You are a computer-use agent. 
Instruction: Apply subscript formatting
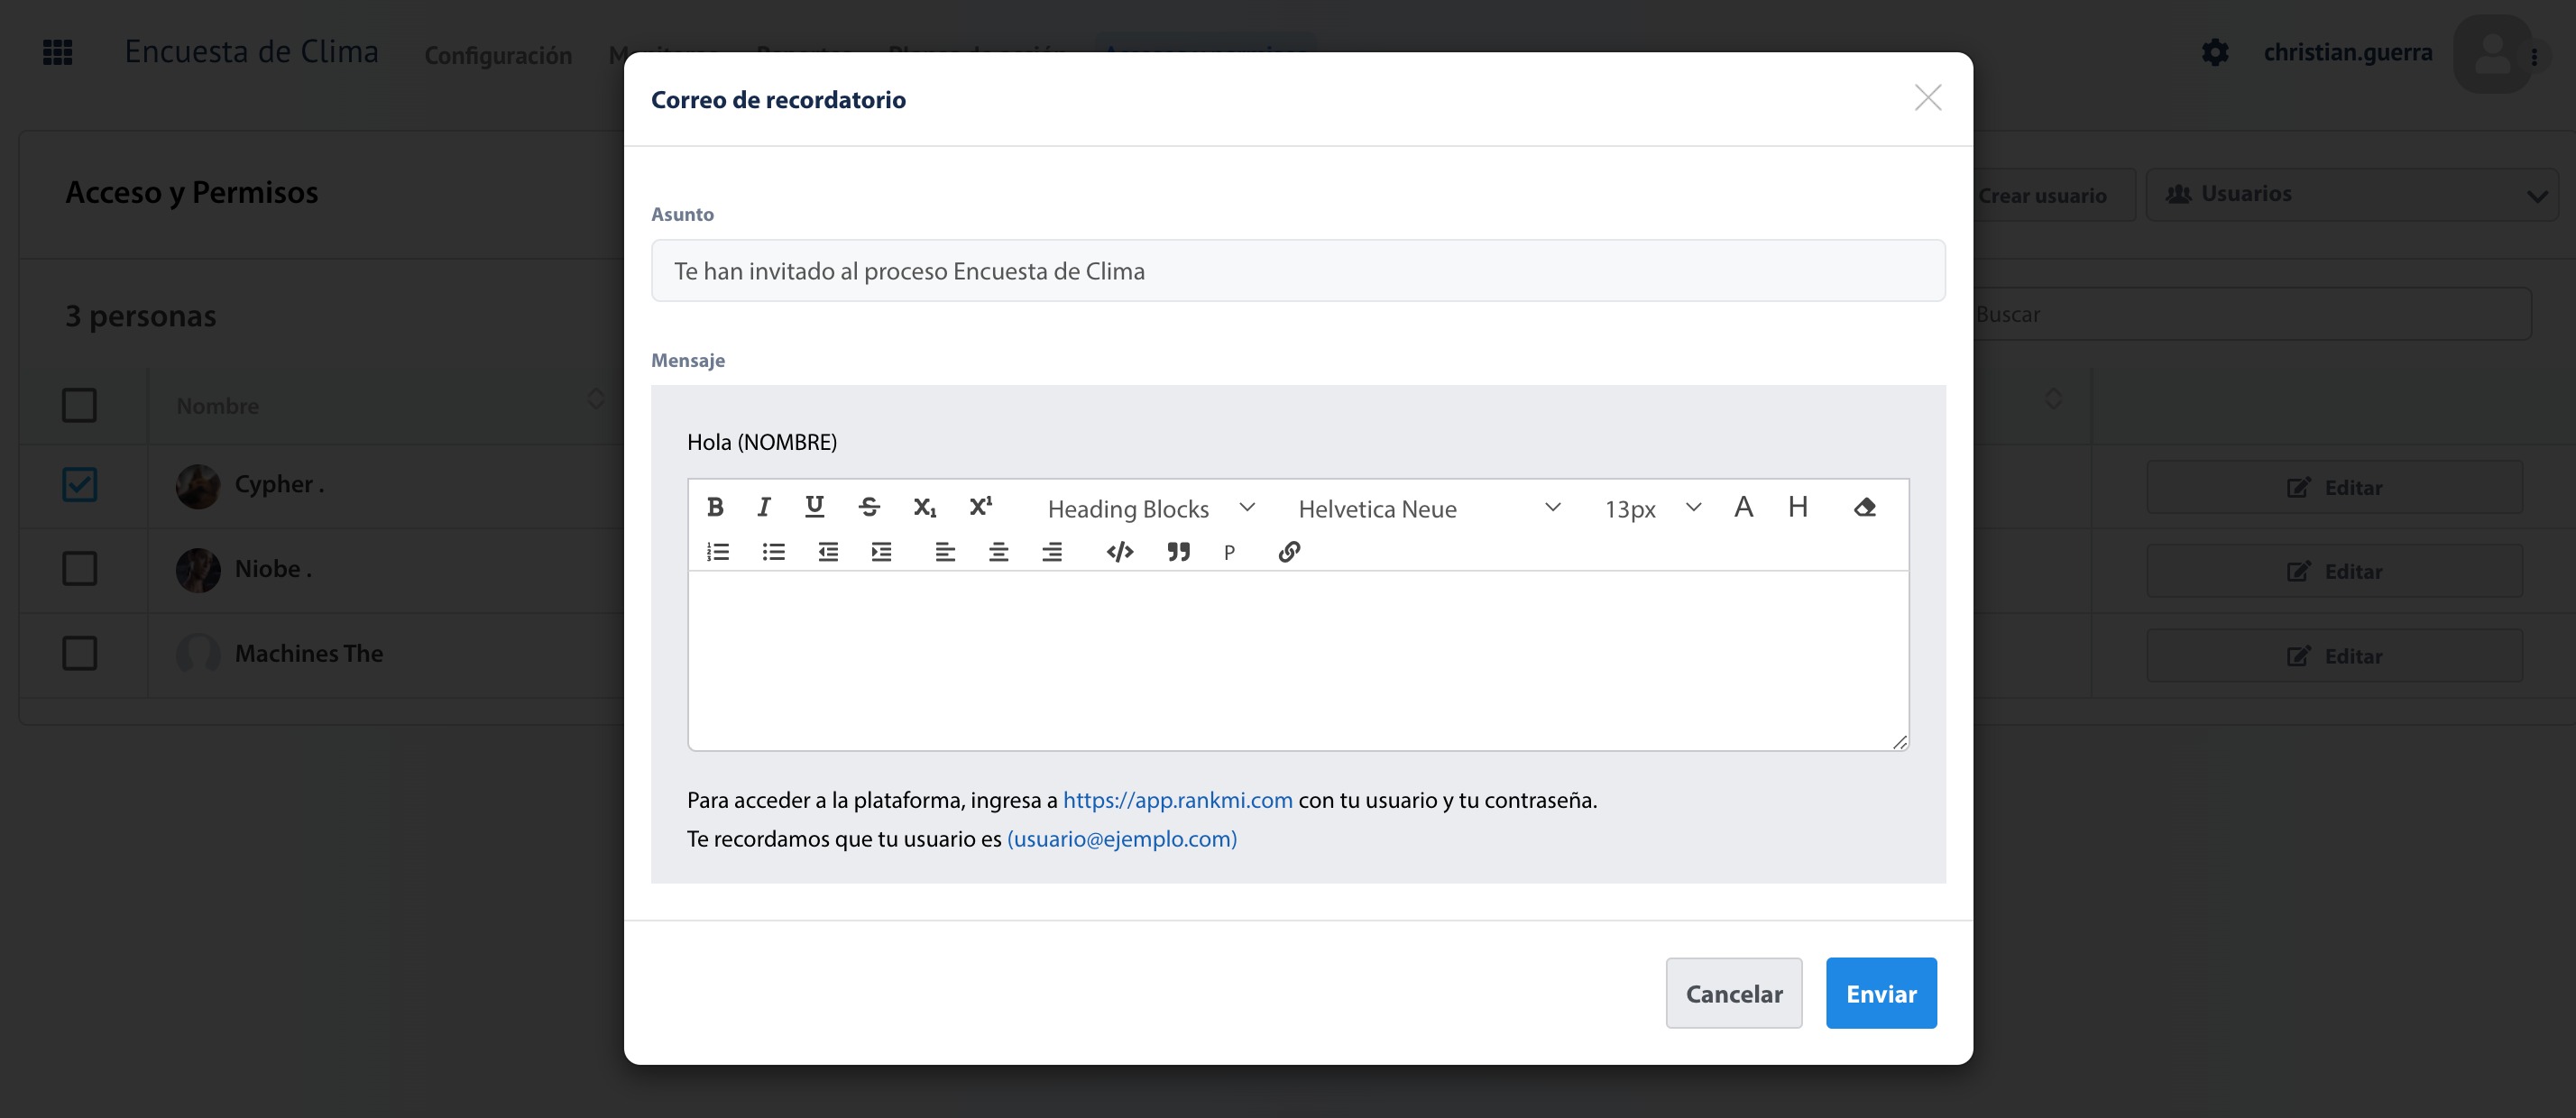point(925,507)
